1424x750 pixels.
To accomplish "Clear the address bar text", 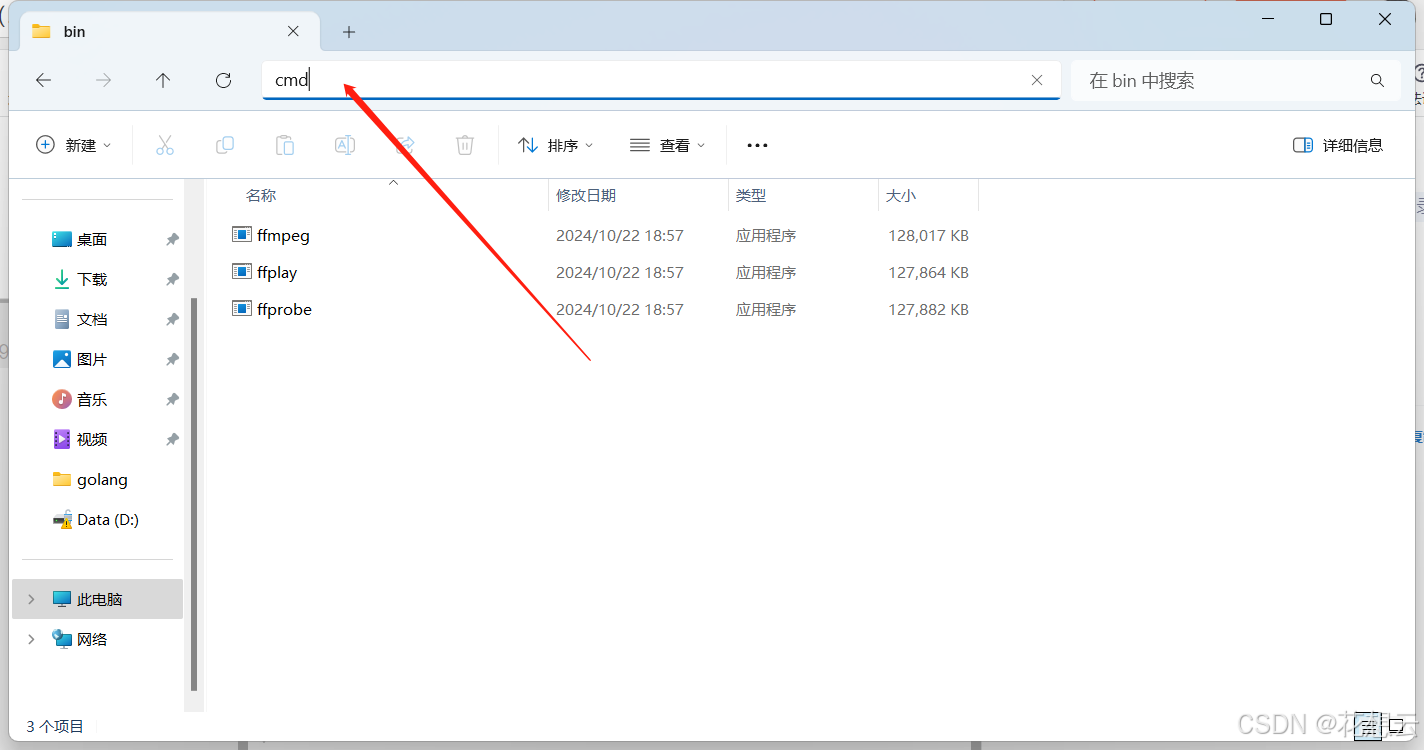I will click(1037, 80).
